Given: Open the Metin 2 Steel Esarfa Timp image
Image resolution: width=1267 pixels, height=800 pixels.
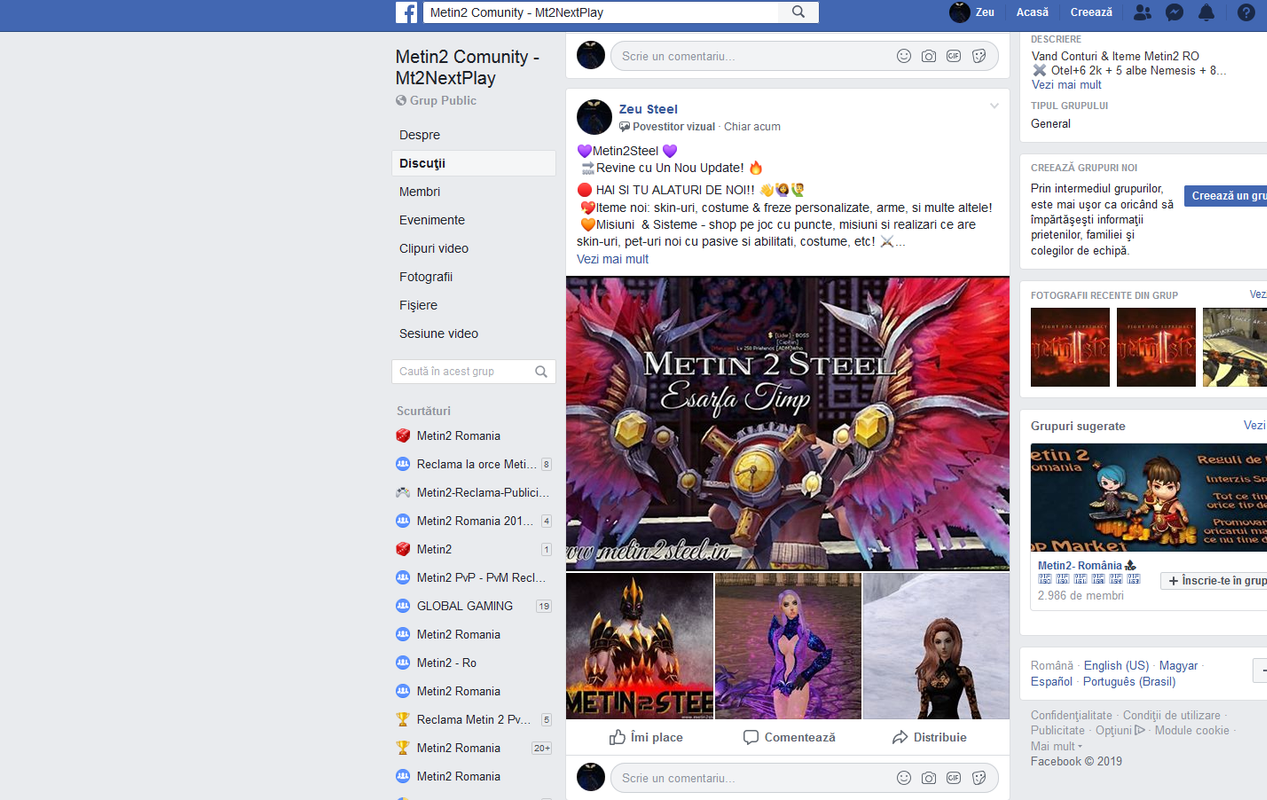Looking at the screenshot, I should click(788, 423).
